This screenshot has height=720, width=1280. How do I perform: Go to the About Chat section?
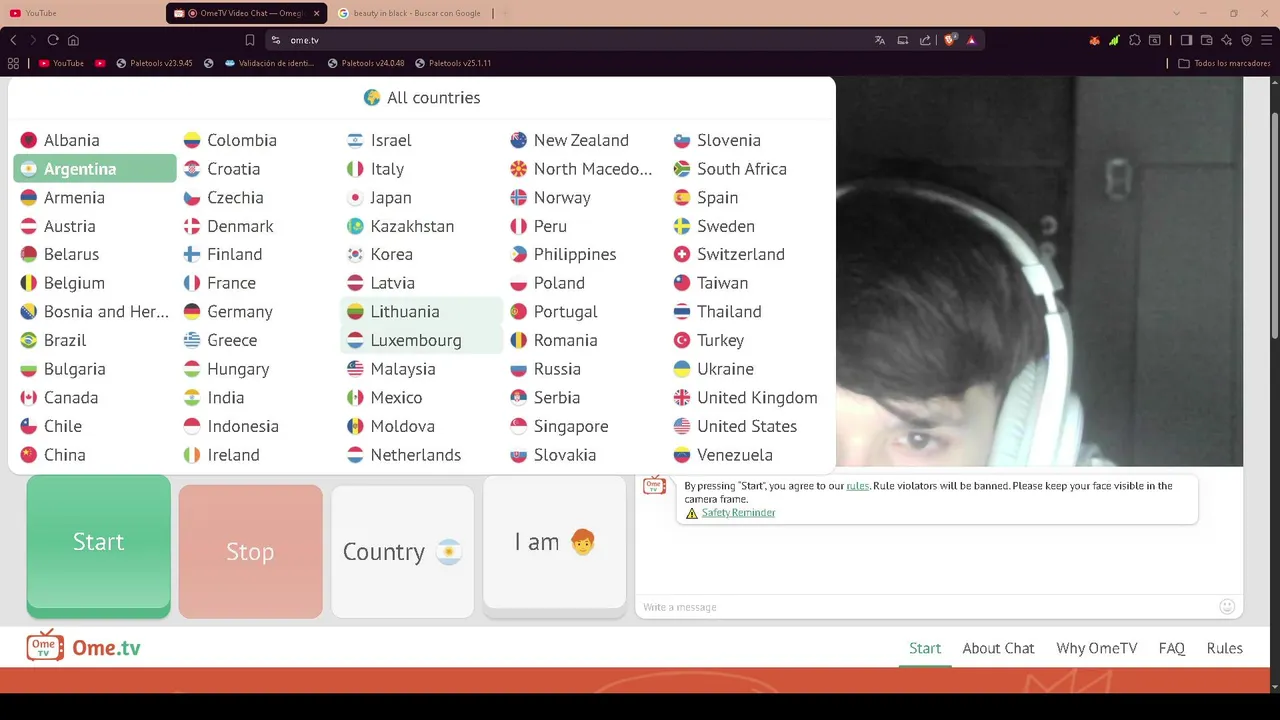(998, 648)
